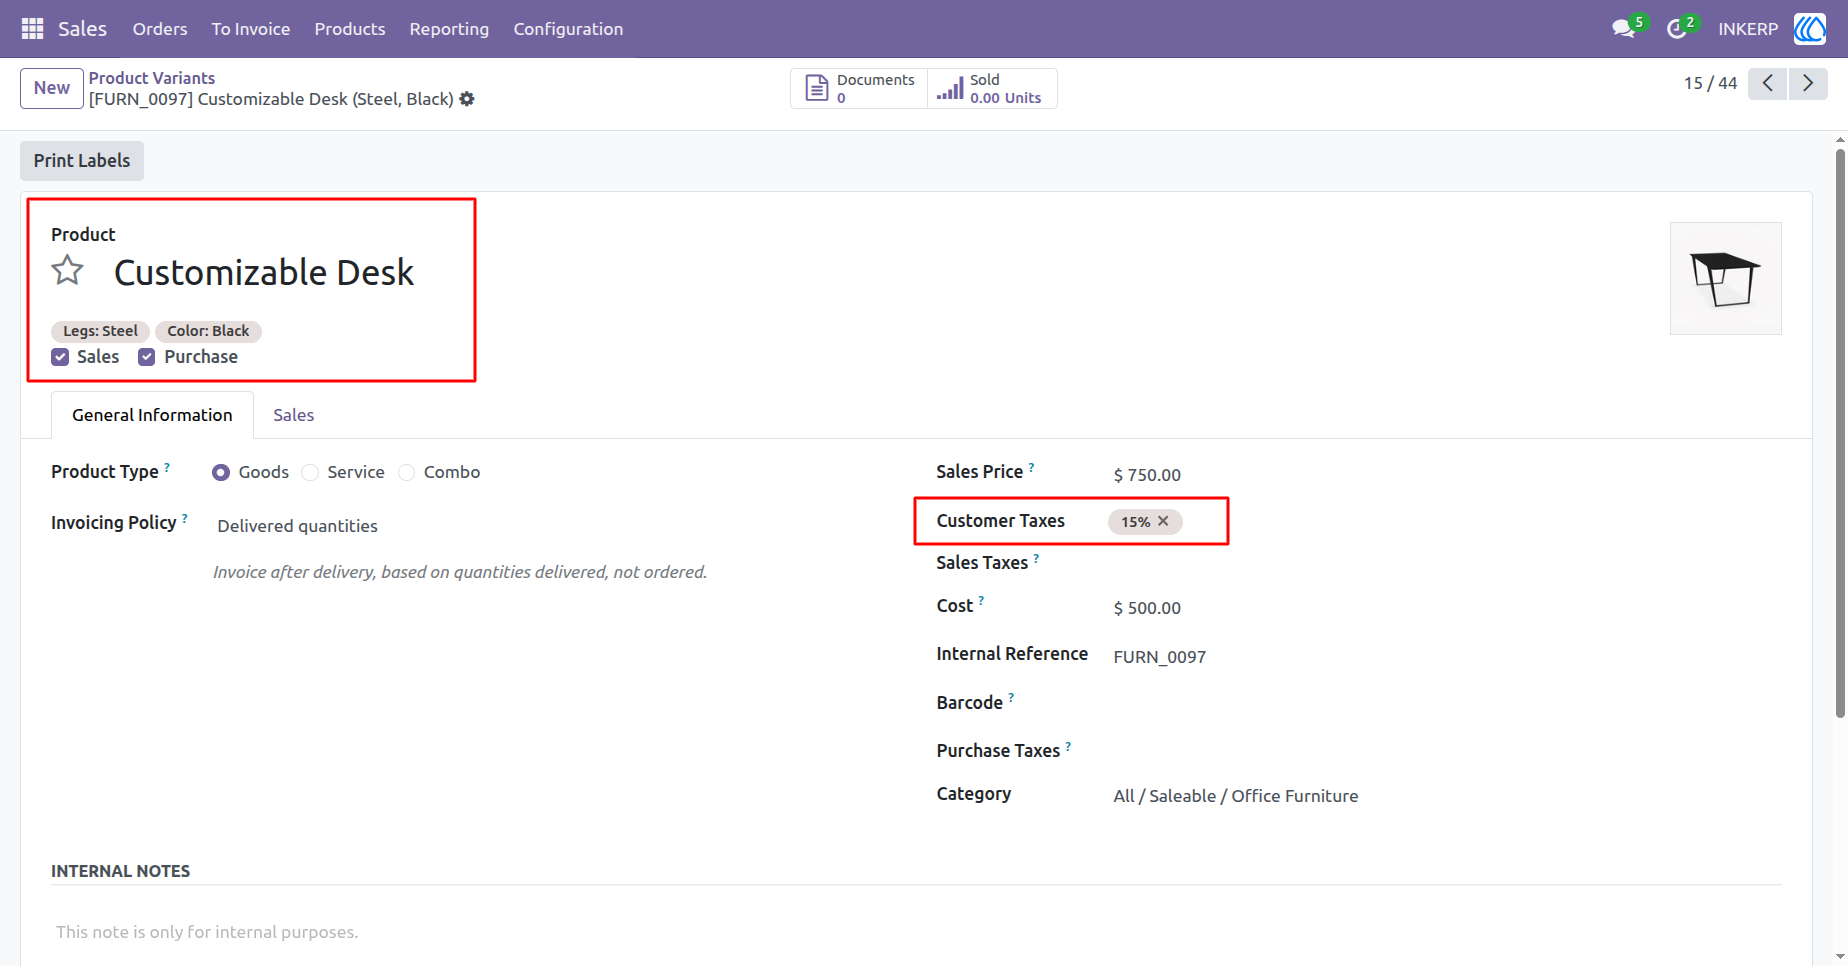Click the 15 / 44 pager counter
1848x966 pixels.
point(1710,83)
